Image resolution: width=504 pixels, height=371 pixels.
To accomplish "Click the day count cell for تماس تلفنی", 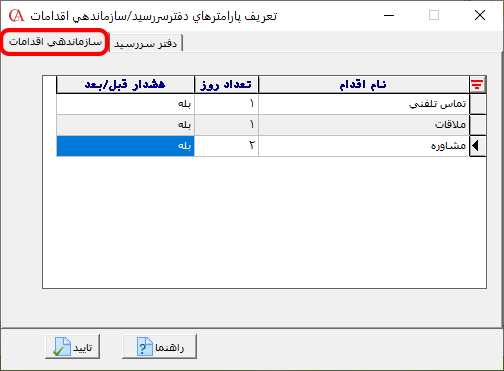I will [x=226, y=104].
